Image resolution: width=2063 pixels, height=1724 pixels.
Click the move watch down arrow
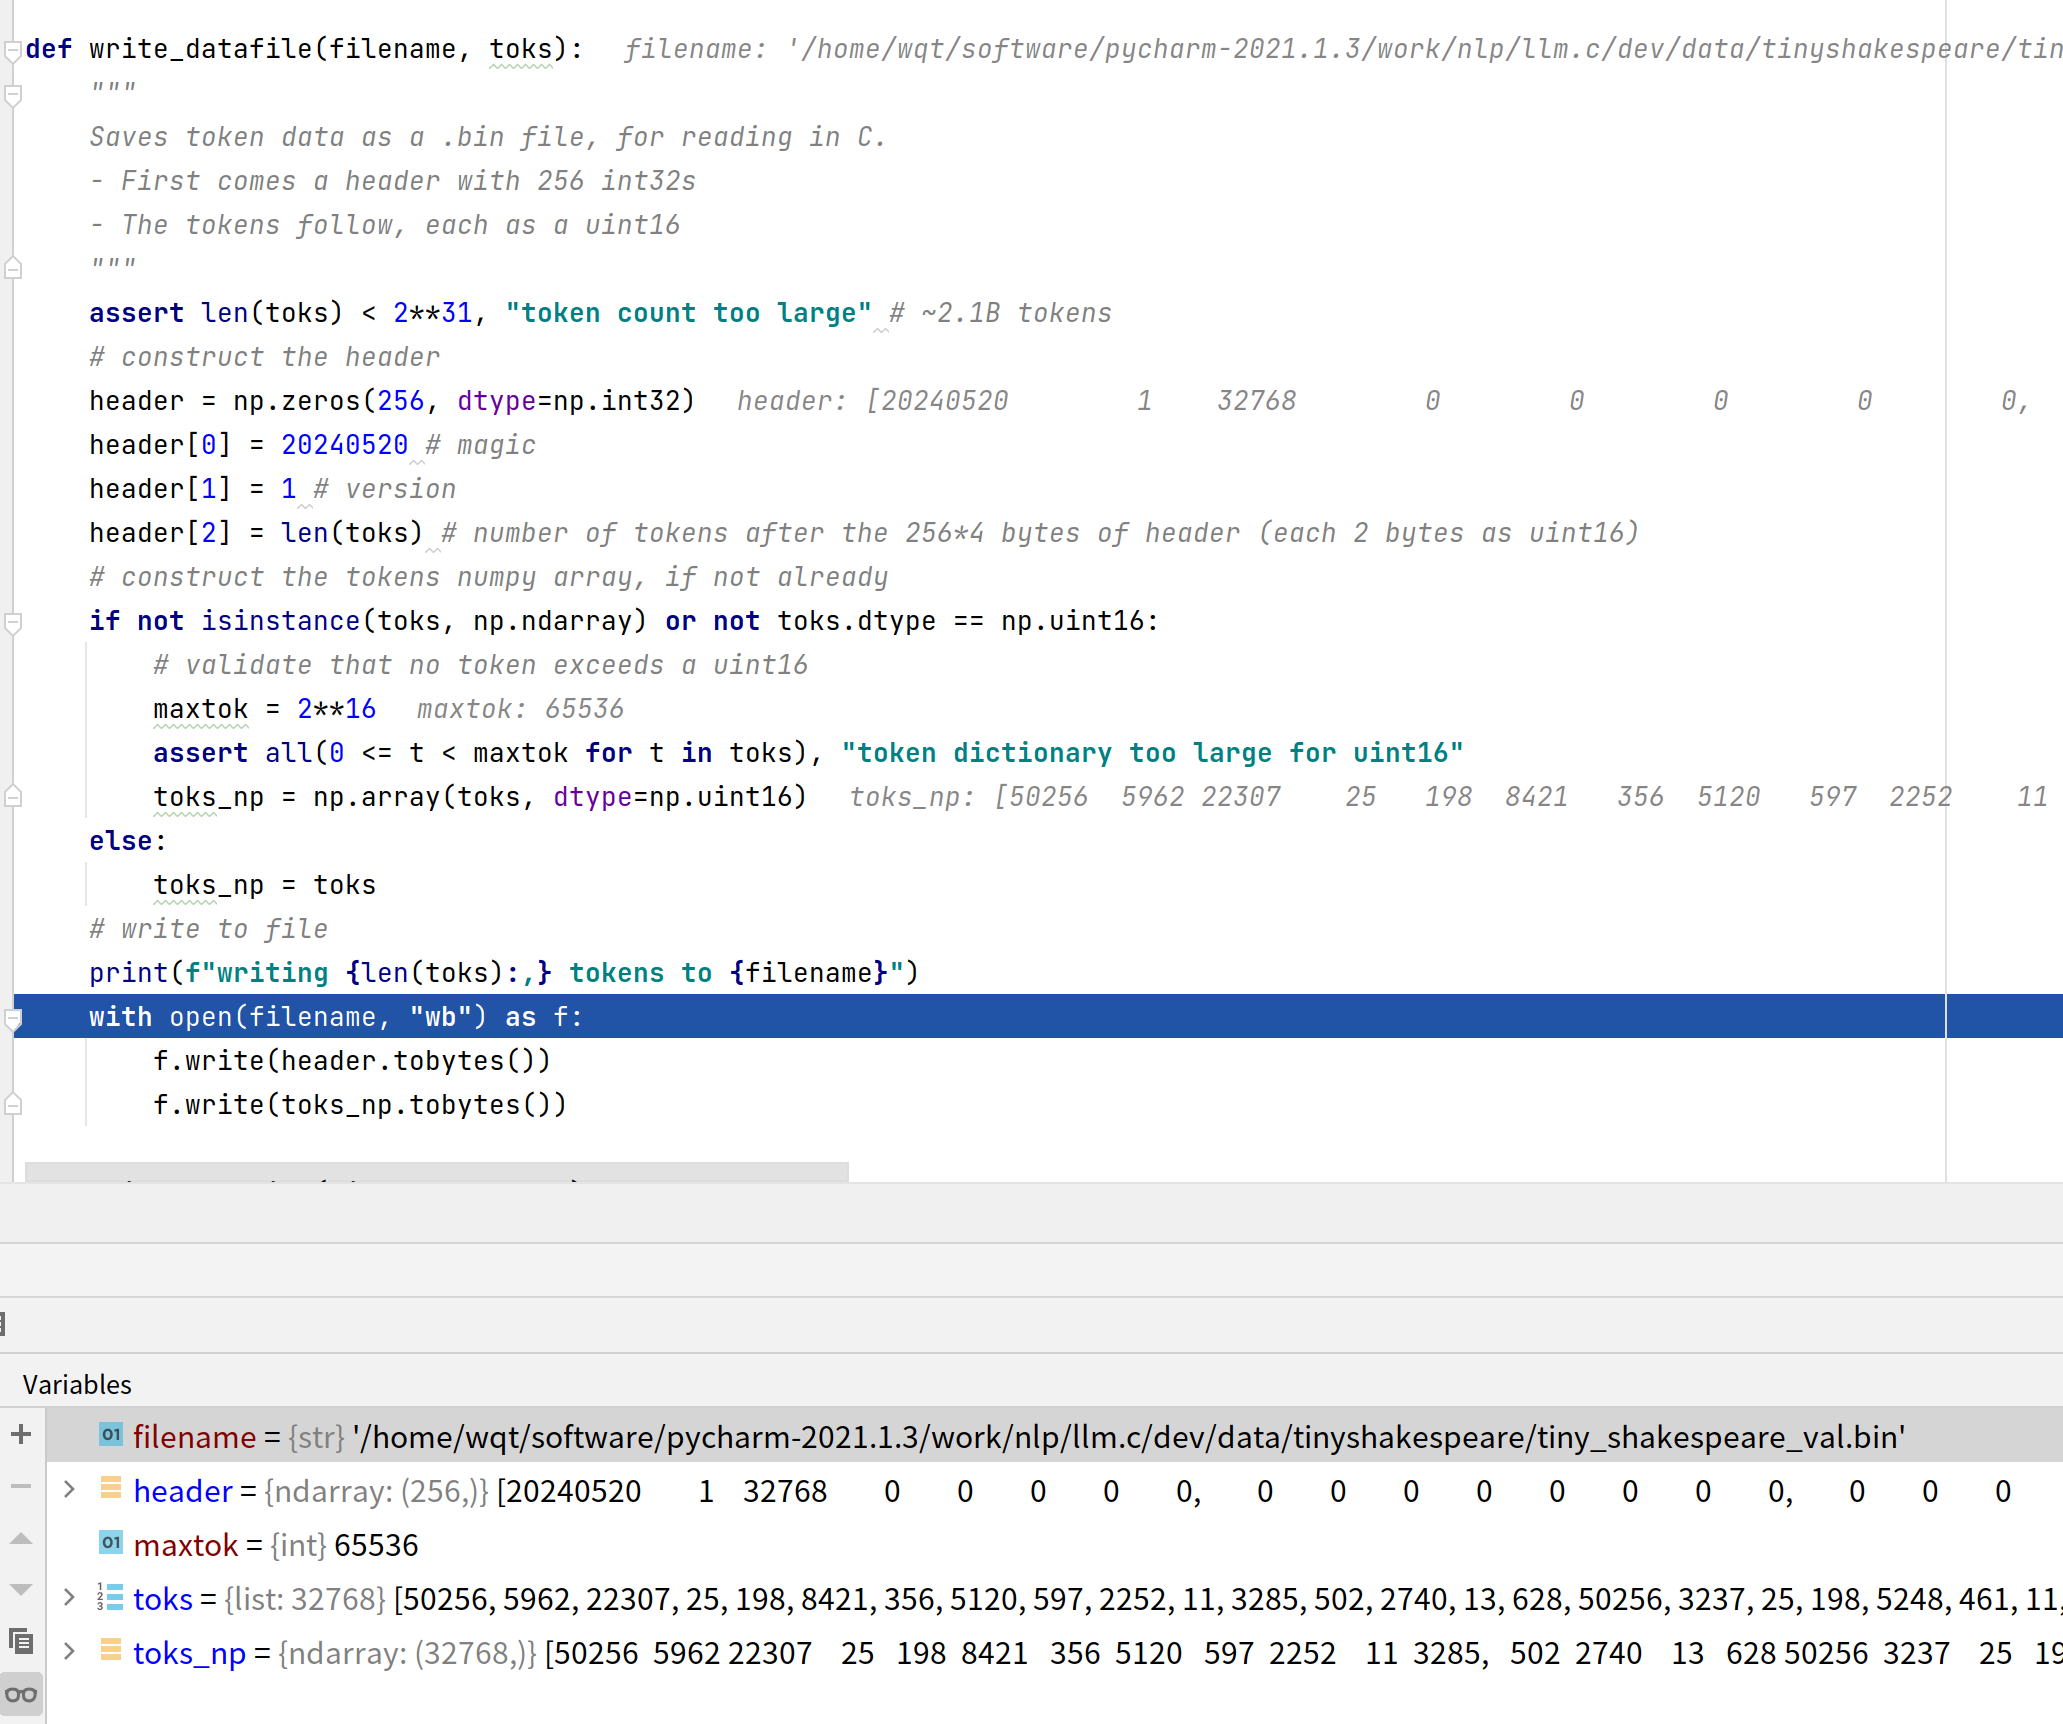tap(21, 1589)
